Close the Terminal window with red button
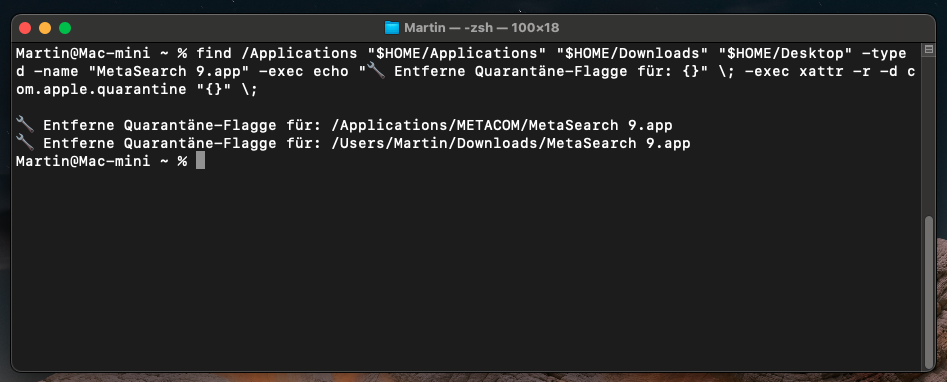 25,28
